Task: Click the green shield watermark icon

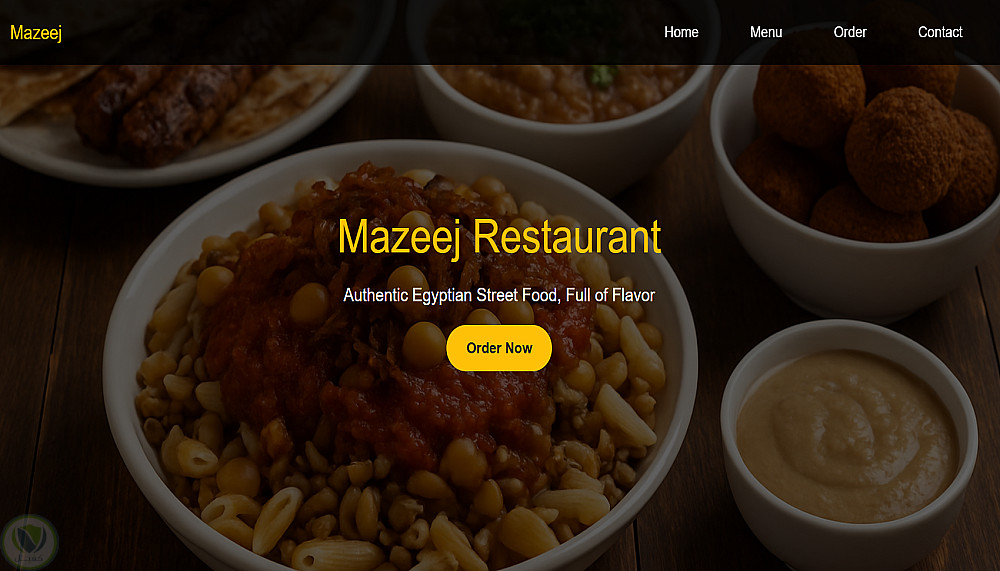Action: coord(29,542)
